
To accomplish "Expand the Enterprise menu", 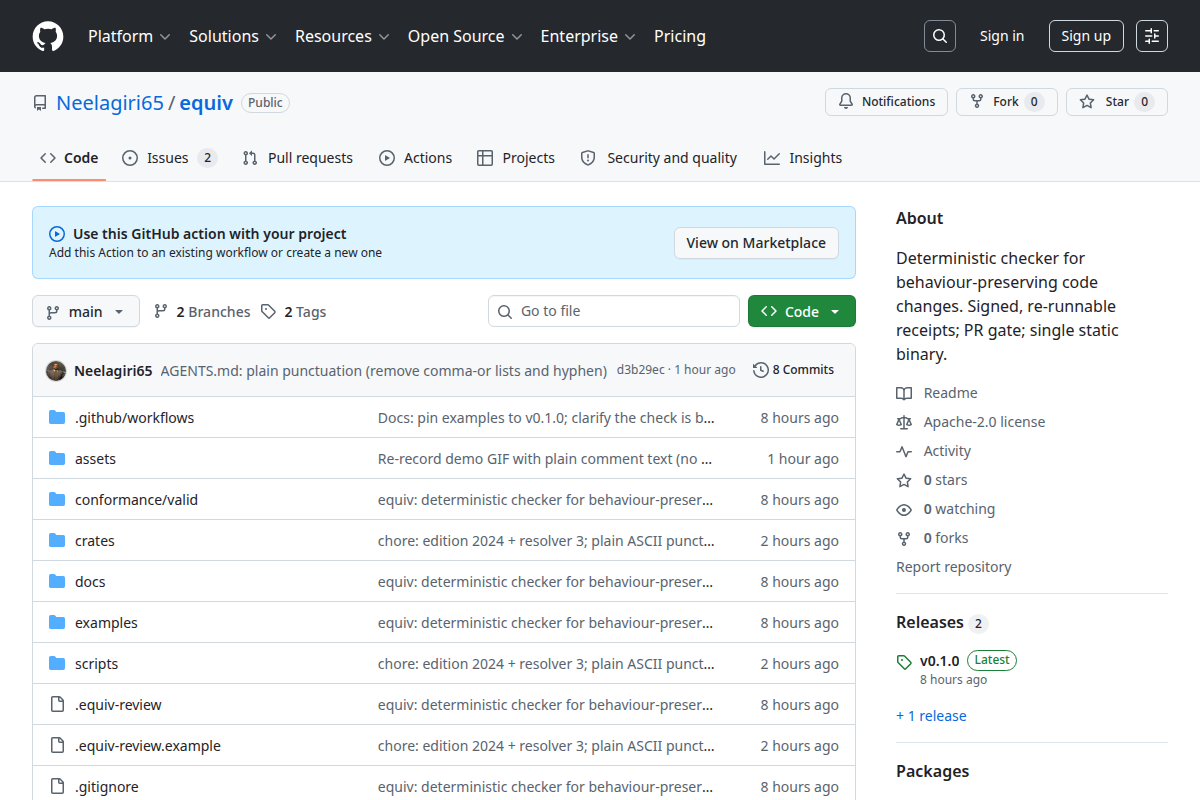I will click(588, 36).
